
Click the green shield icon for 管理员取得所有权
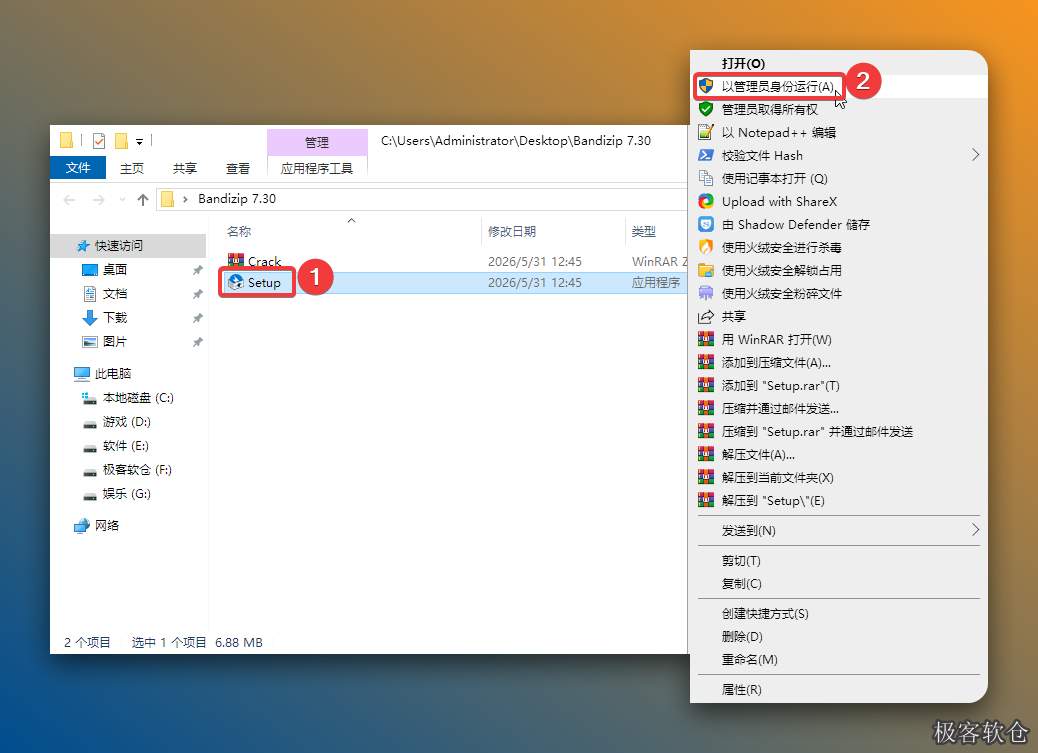[706, 109]
